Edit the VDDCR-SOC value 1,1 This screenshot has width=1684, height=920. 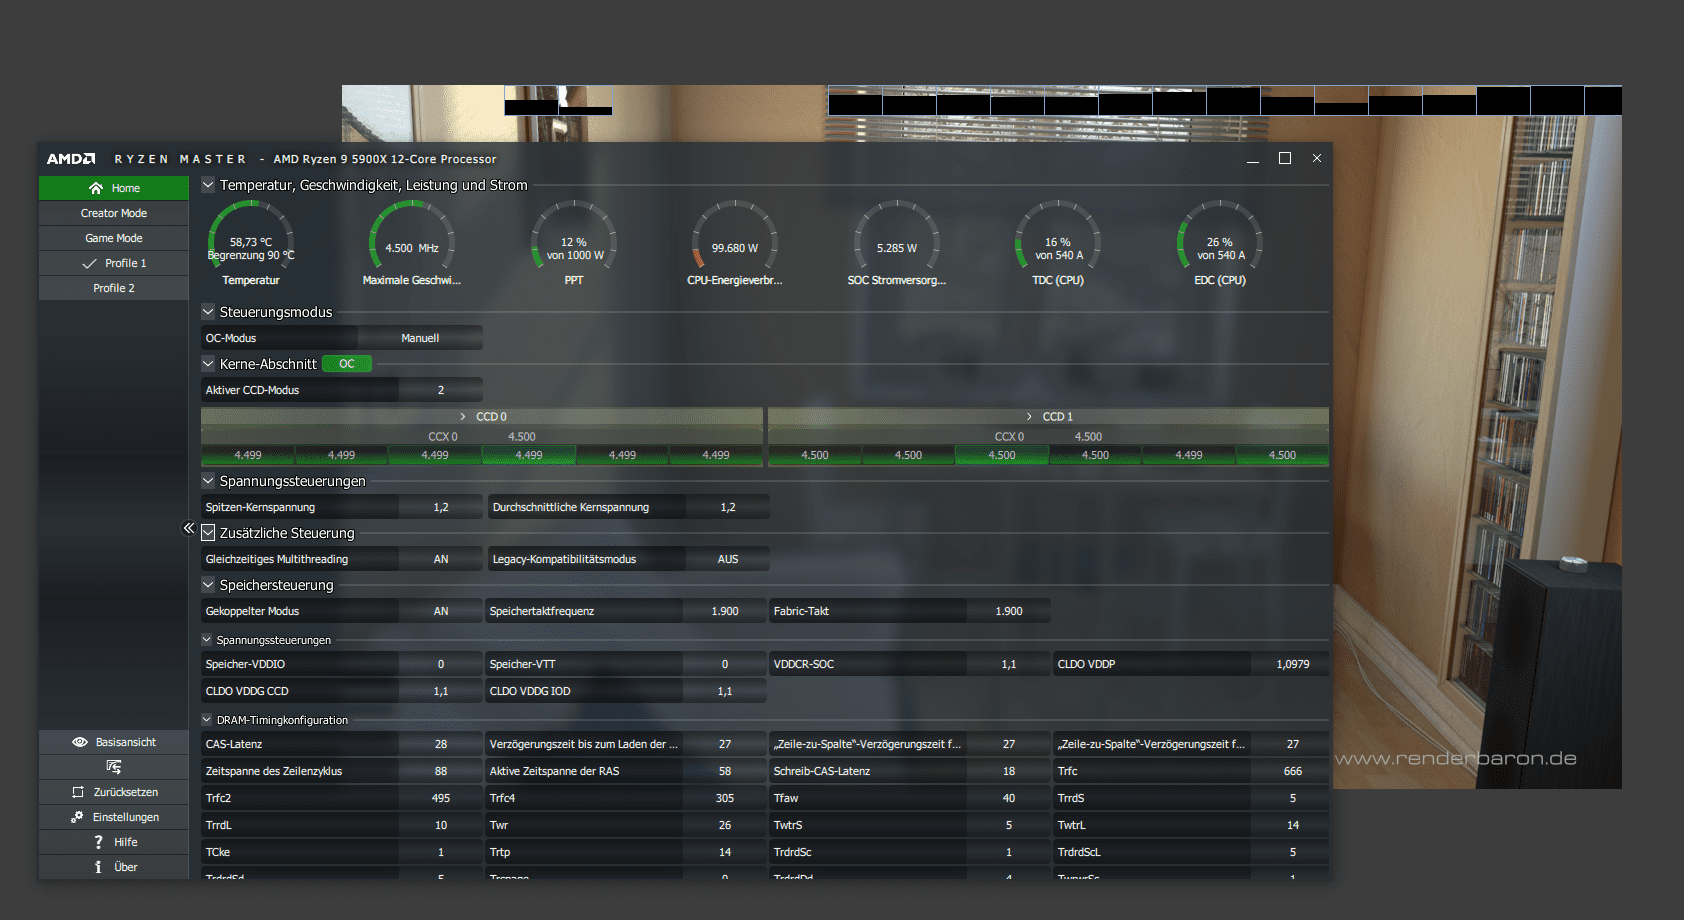tap(1009, 664)
